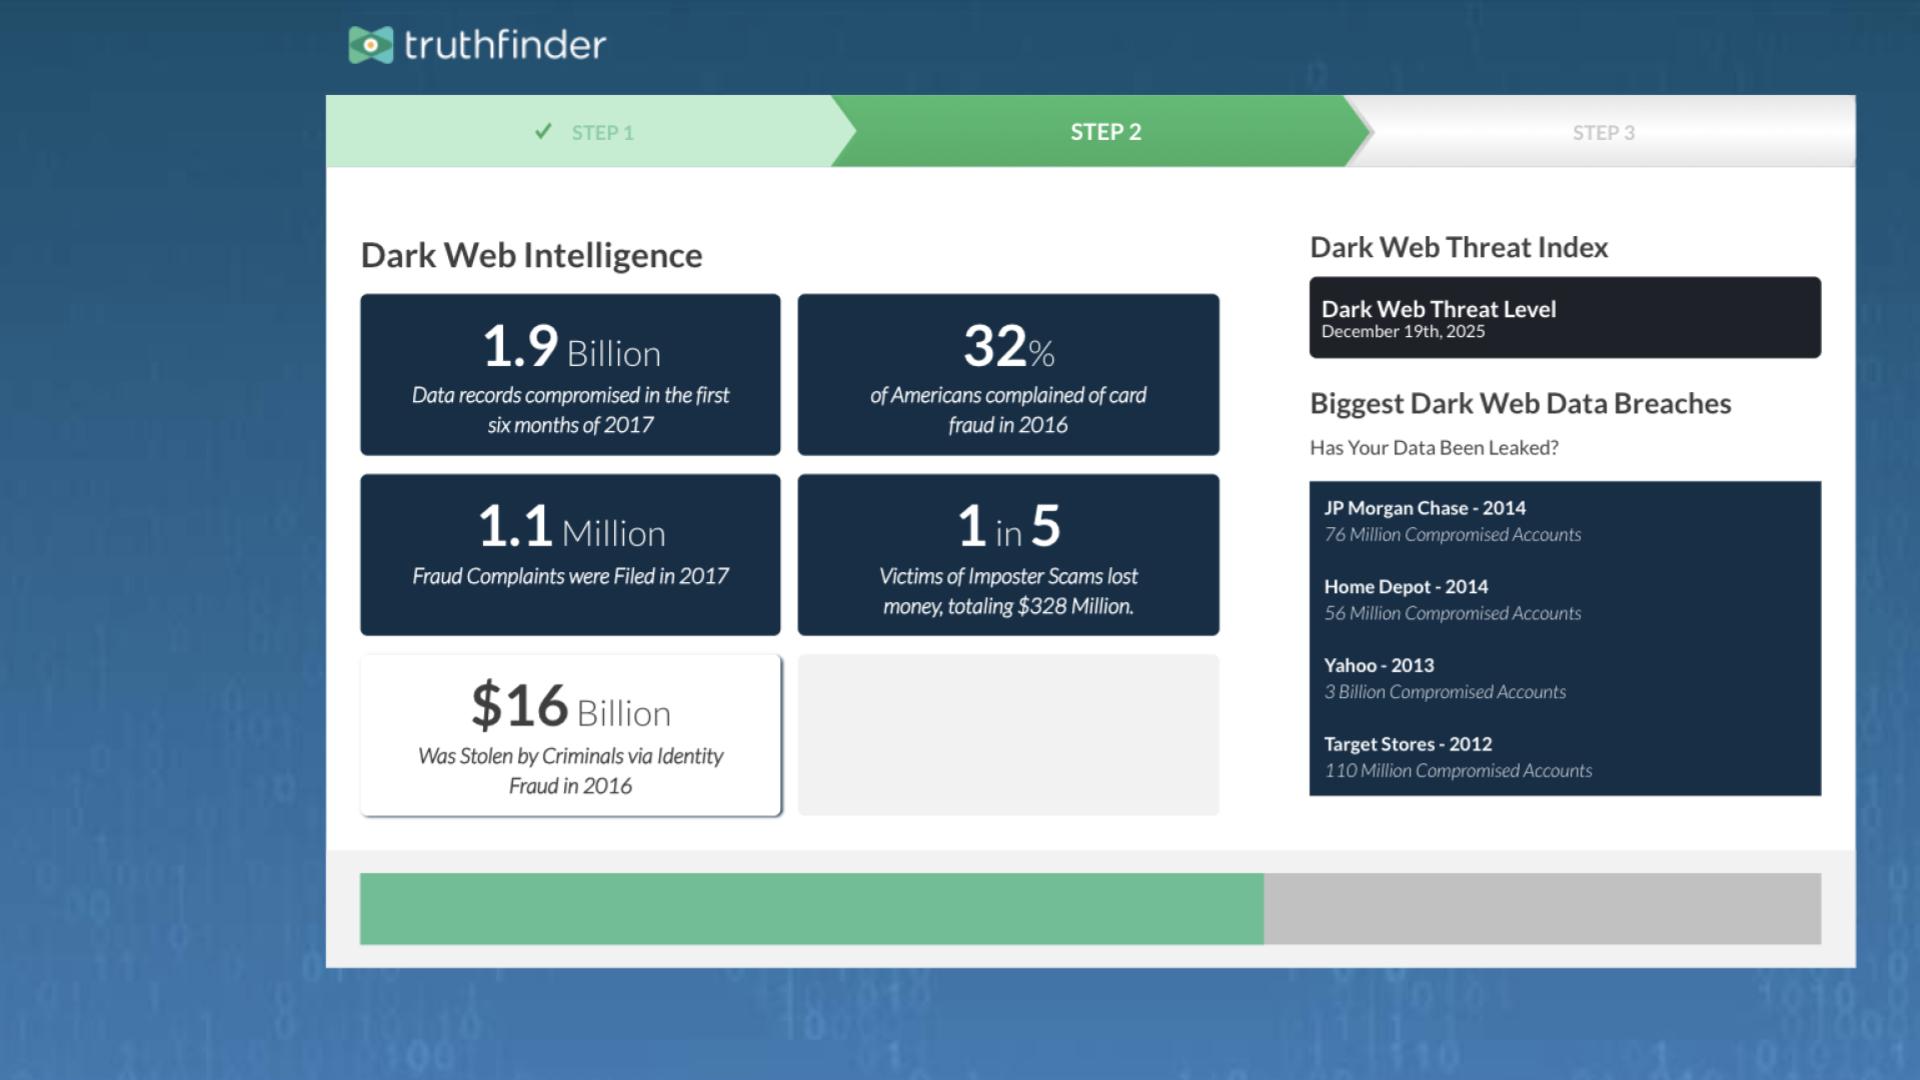Image resolution: width=1920 pixels, height=1080 pixels.
Task: Select the JP Morgan Chase - 2014 entry
Action: pos(1425,508)
